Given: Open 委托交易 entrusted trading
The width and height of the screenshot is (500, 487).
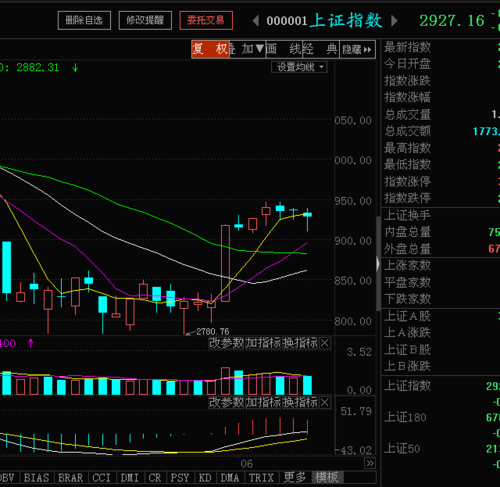Looking at the screenshot, I should tap(206, 20).
